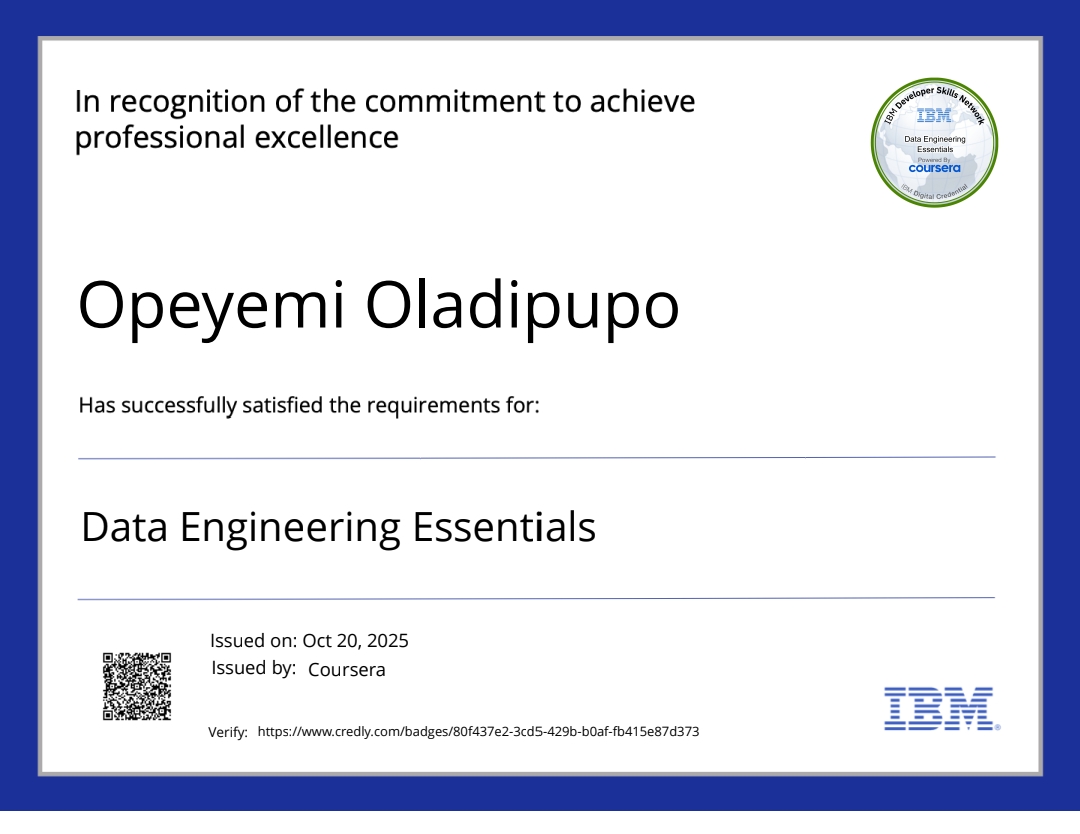1080x834 pixels.
Task: Select the Issued on: Oct 20, 2025 date
Action: click(310, 640)
